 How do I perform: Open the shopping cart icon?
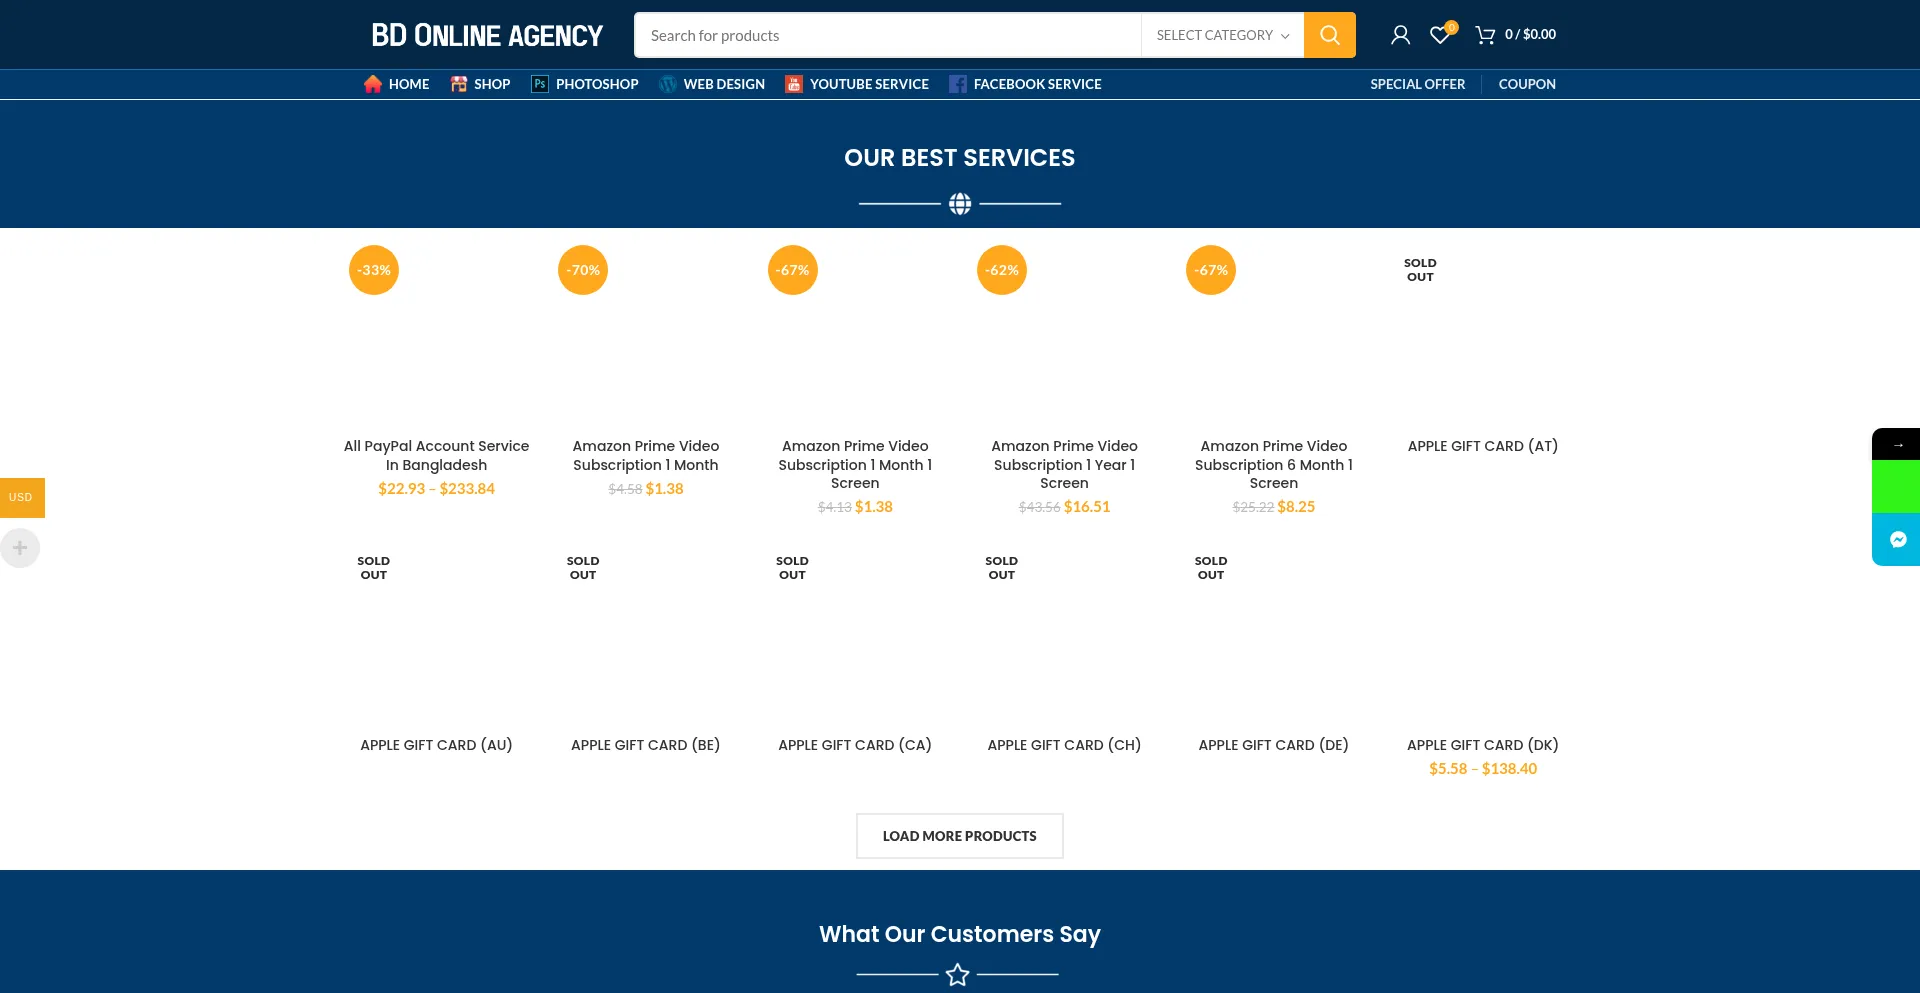[x=1486, y=35]
